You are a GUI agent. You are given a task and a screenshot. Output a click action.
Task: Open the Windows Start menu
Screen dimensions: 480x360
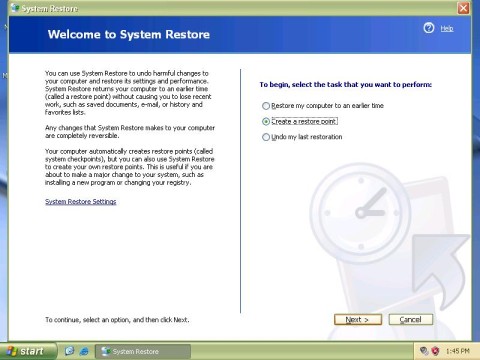click(x=28, y=351)
